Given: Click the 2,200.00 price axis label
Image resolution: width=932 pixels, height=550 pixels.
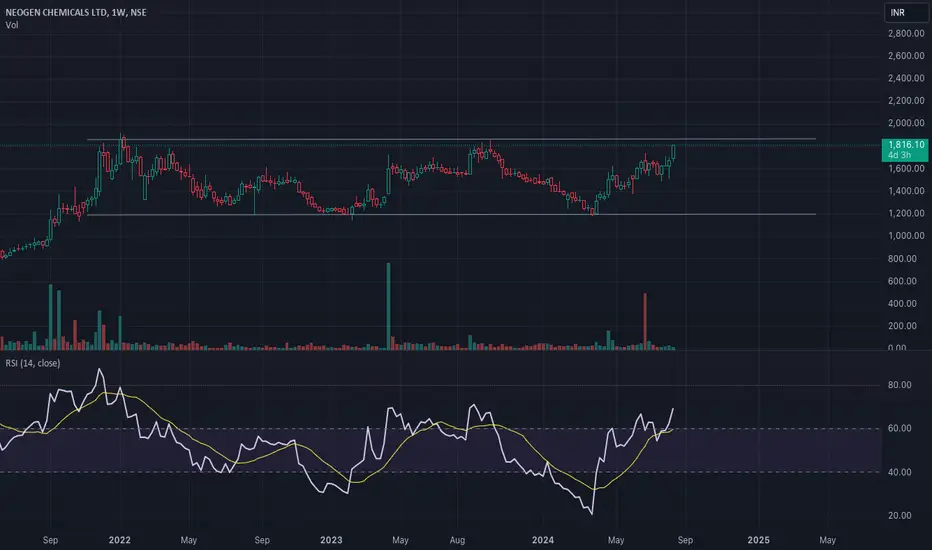Looking at the screenshot, I should (906, 100).
